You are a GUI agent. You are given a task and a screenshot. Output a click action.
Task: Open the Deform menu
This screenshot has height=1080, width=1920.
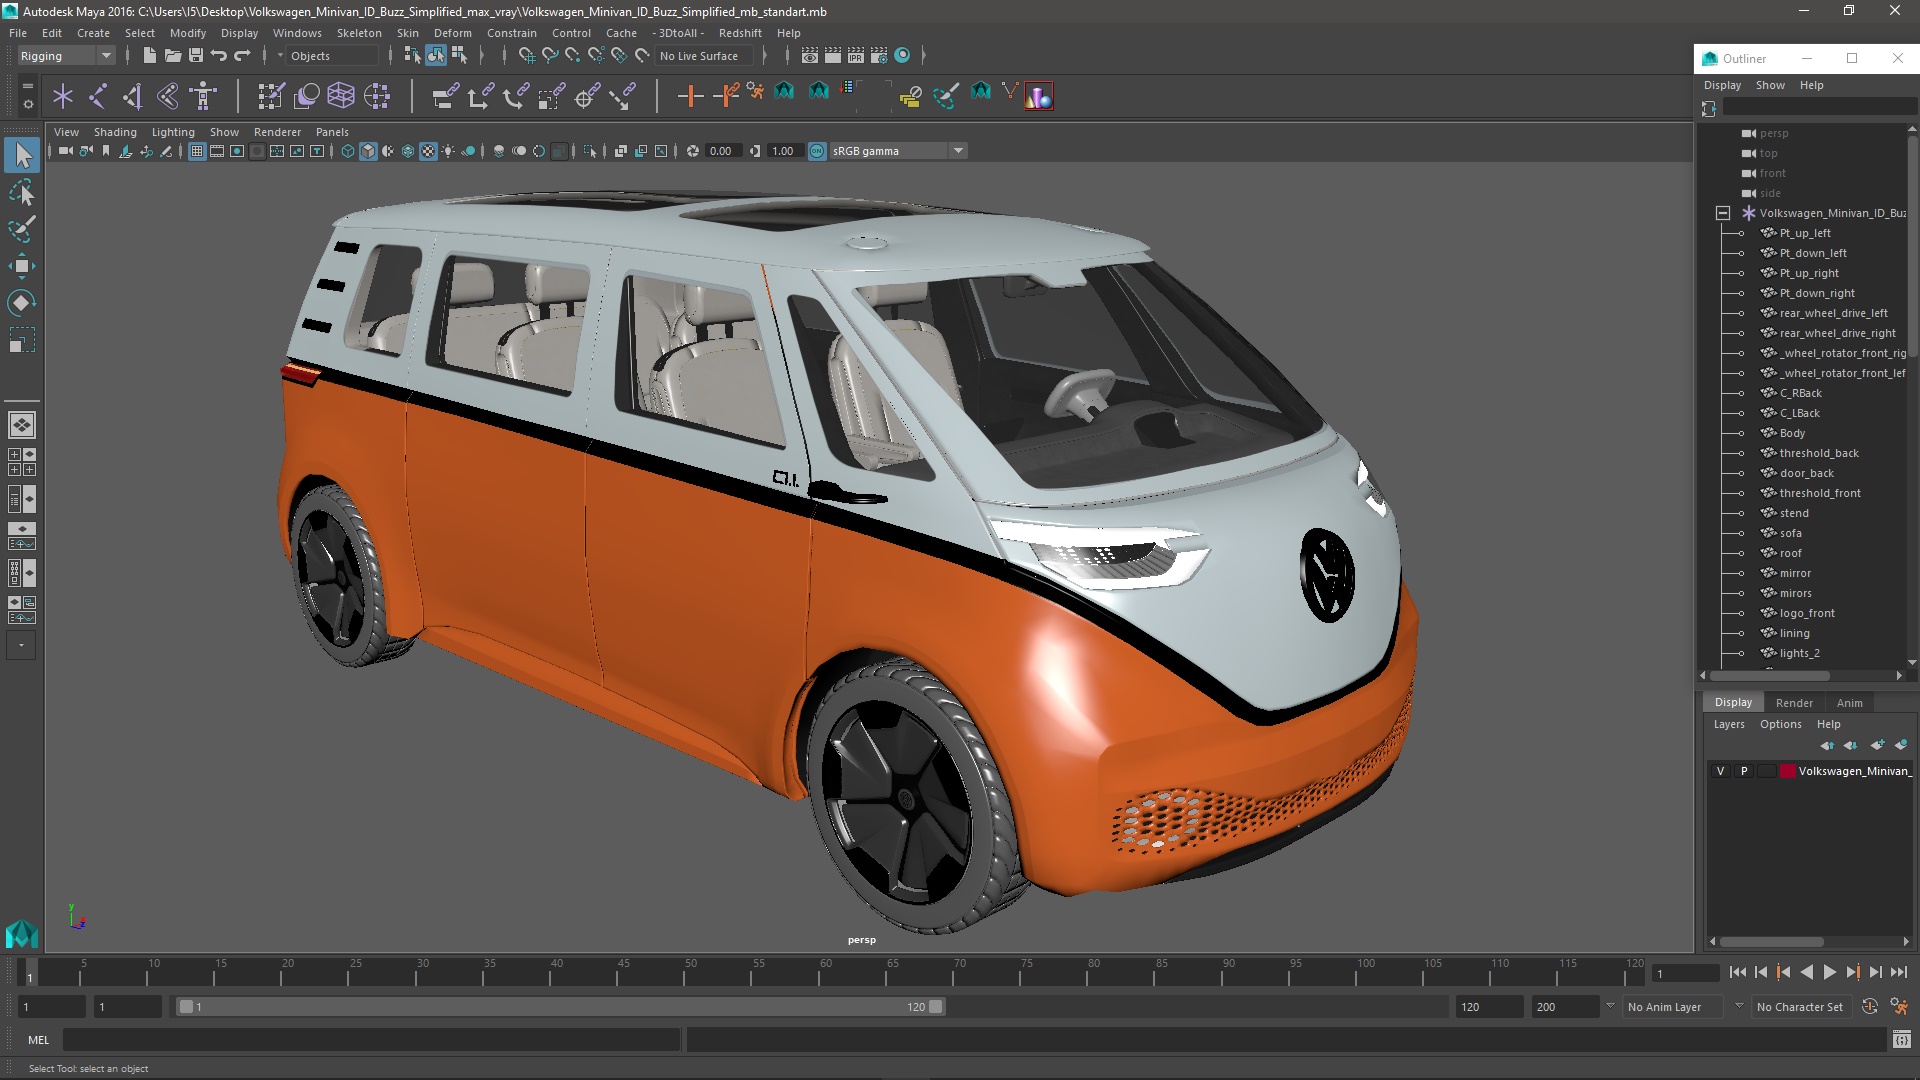(452, 33)
